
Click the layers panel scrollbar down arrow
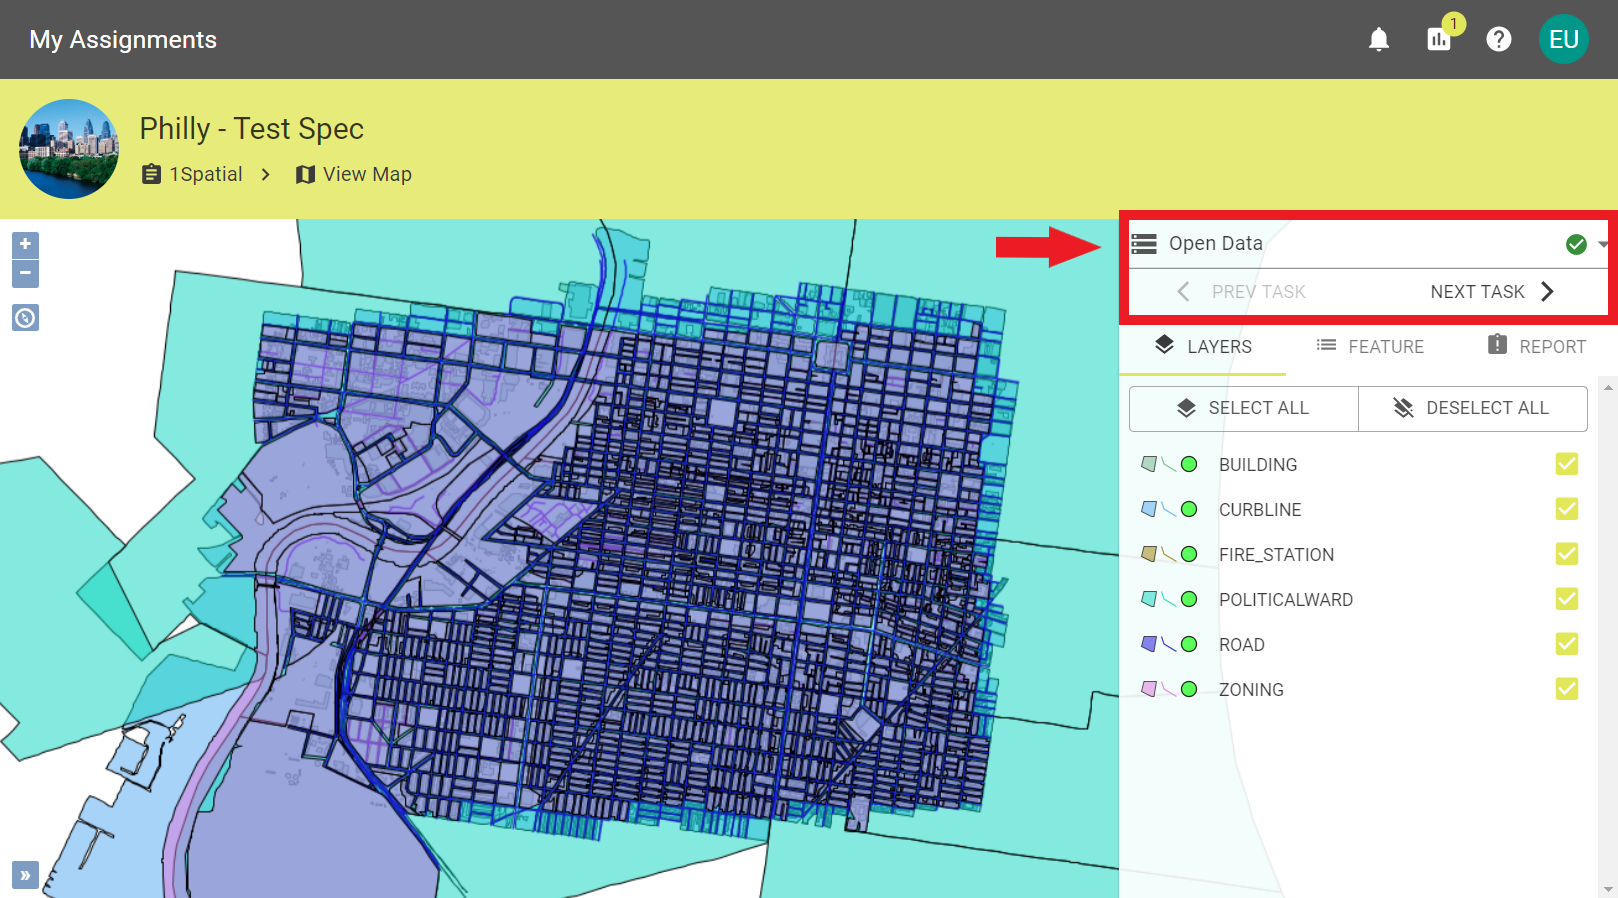1608,889
